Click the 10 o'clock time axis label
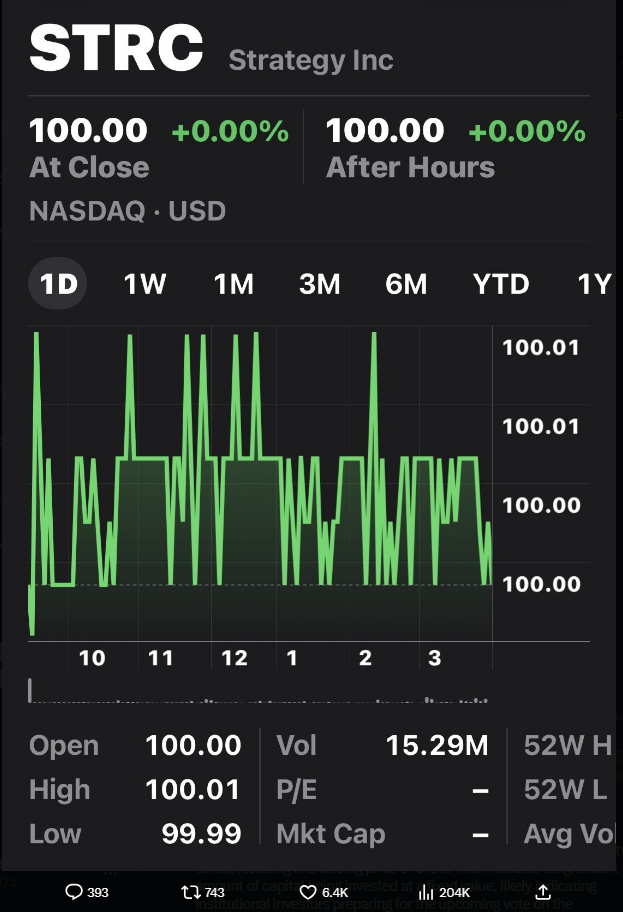Viewport: 623px width, 912px height. coord(92,658)
